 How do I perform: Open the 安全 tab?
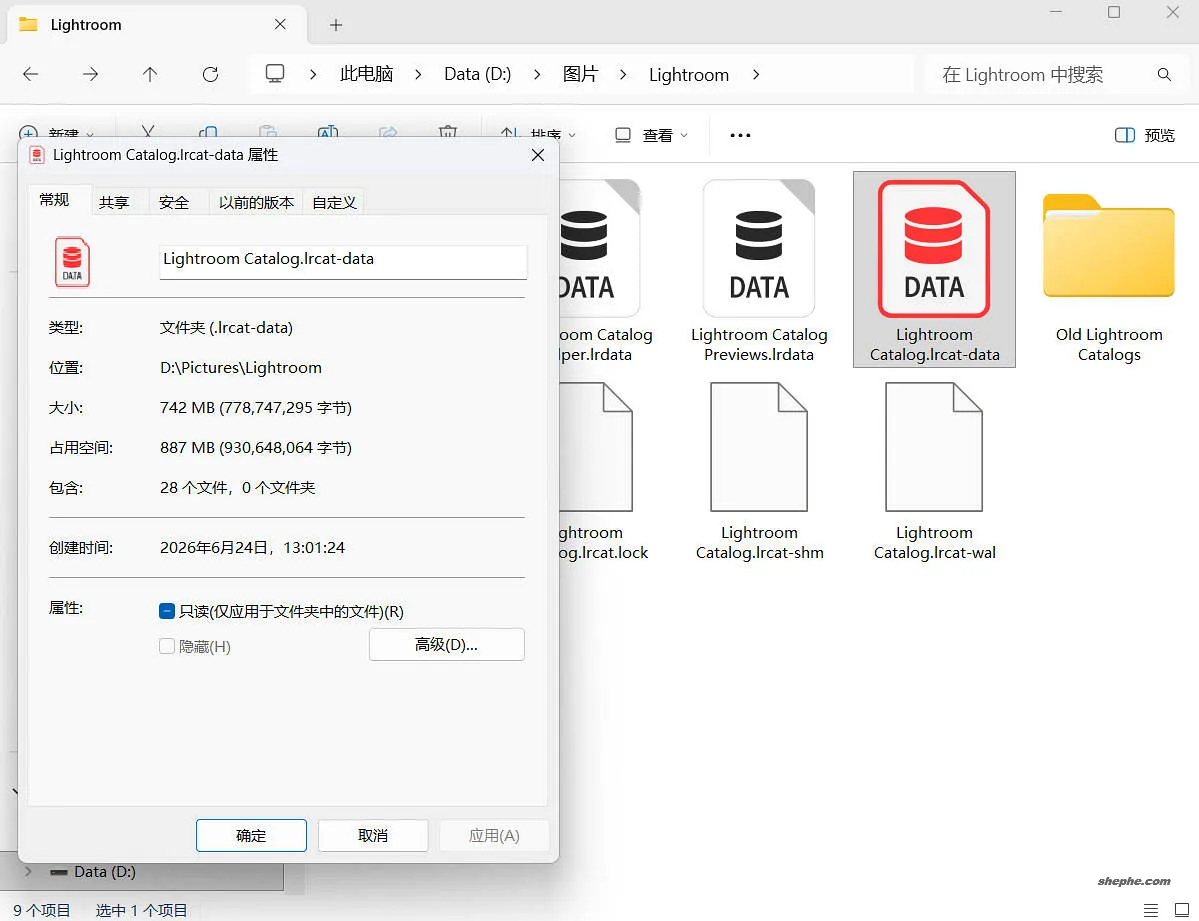[x=174, y=202]
